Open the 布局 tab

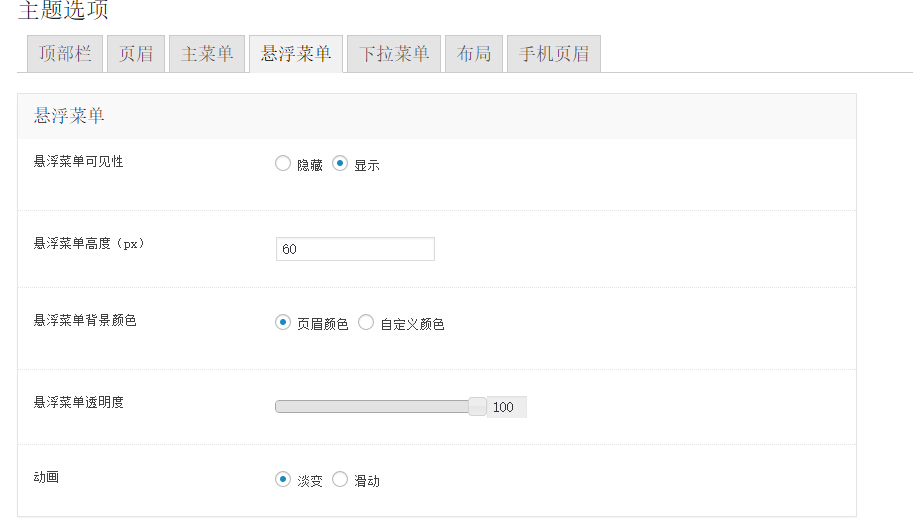point(474,54)
